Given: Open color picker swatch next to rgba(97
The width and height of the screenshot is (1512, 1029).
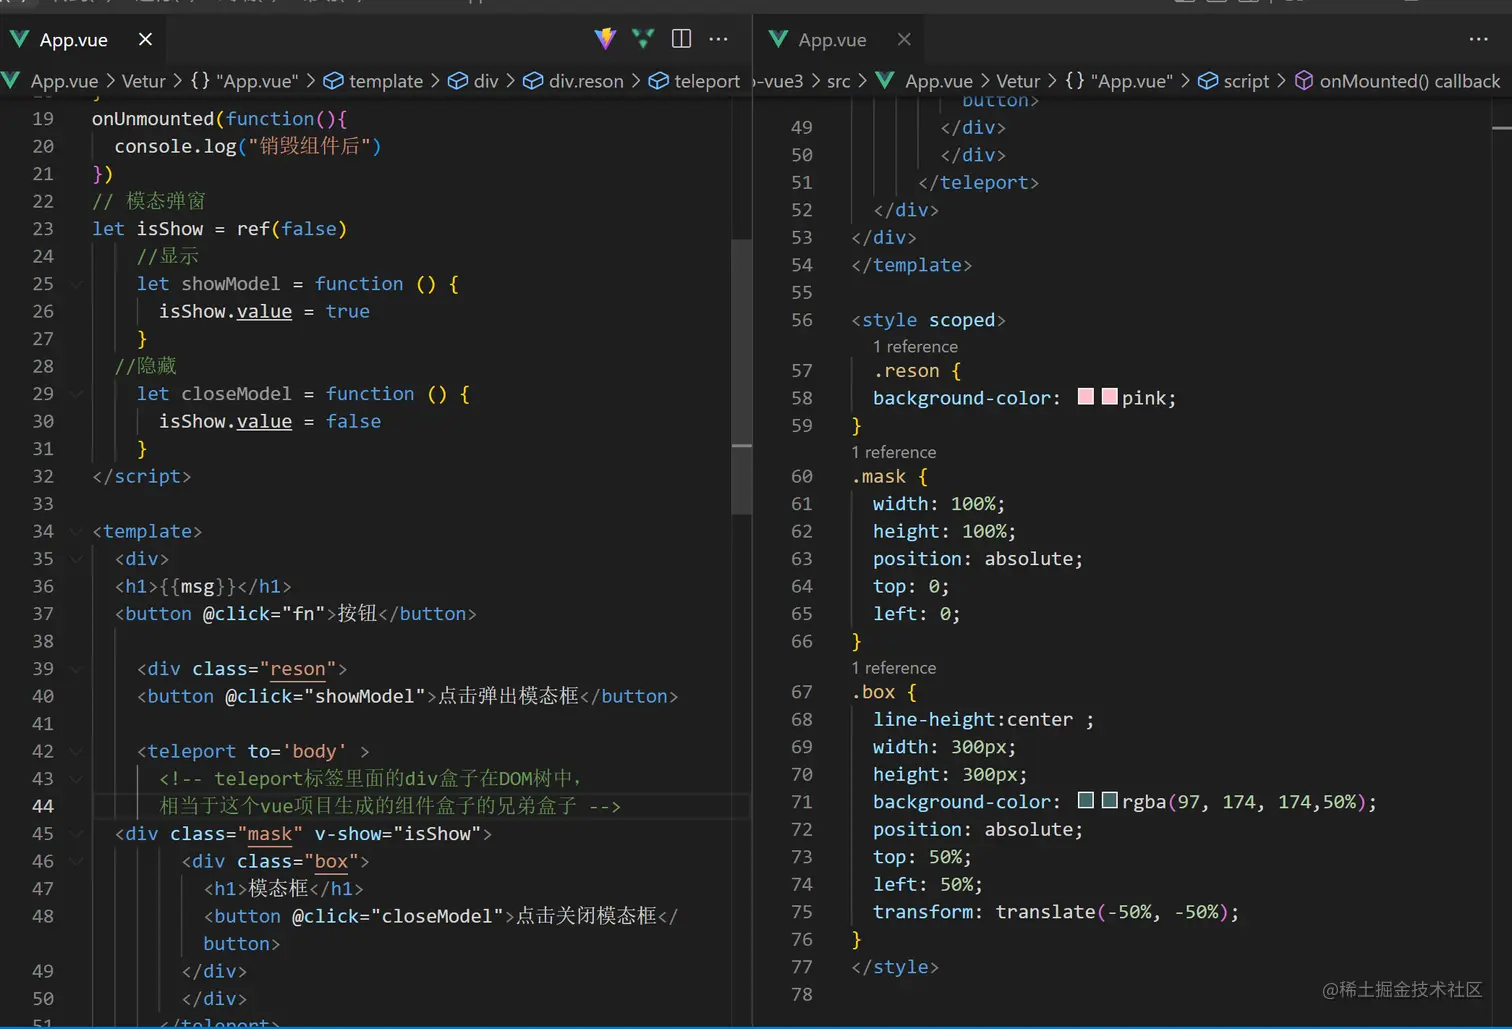Looking at the screenshot, I should (1109, 800).
